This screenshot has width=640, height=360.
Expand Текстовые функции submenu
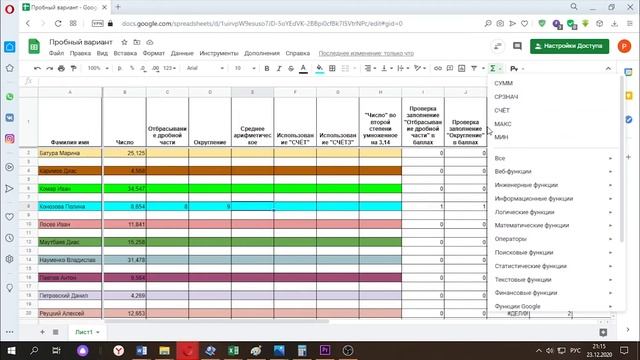click(x=553, y=280)
